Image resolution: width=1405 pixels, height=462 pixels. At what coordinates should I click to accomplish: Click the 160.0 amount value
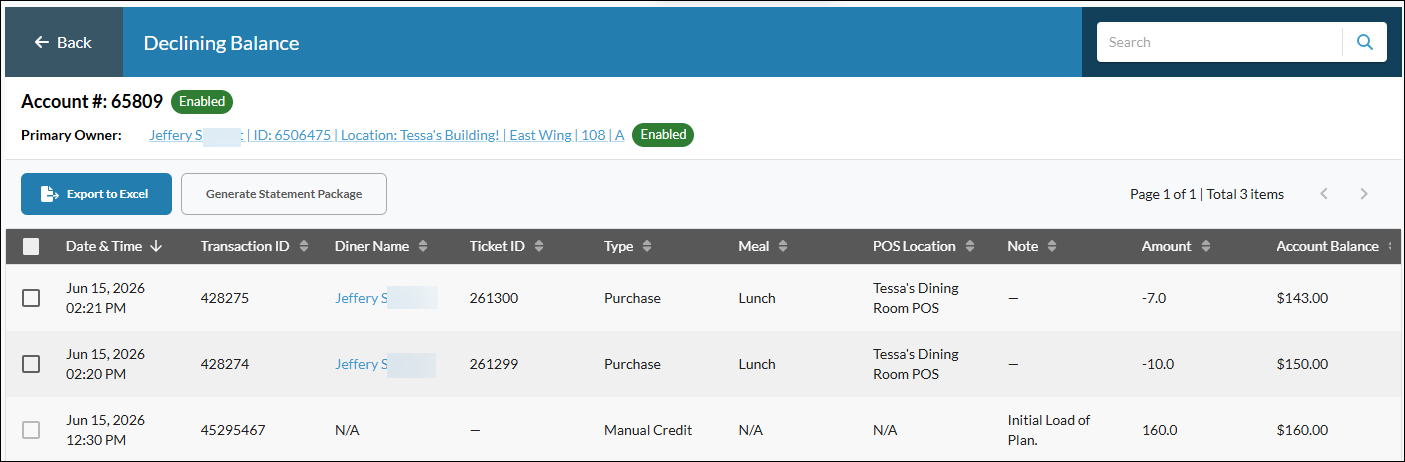click(1159, 430)
